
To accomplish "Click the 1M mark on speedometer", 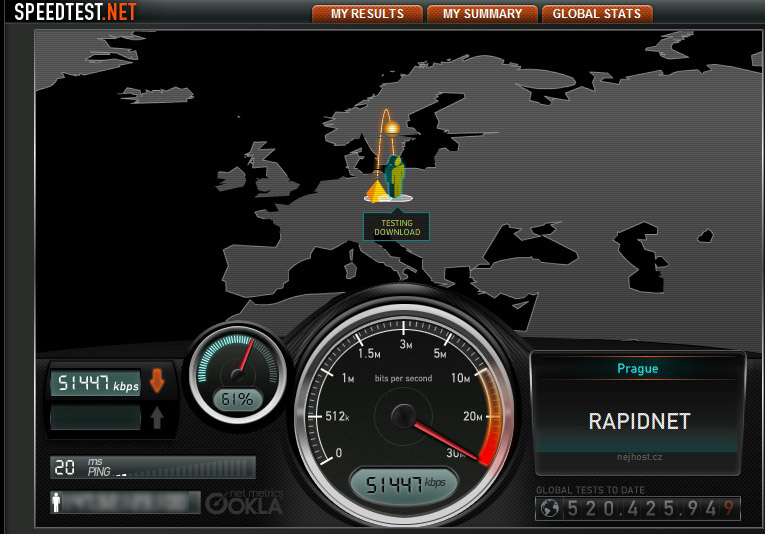I will click(x=348, y=378).
